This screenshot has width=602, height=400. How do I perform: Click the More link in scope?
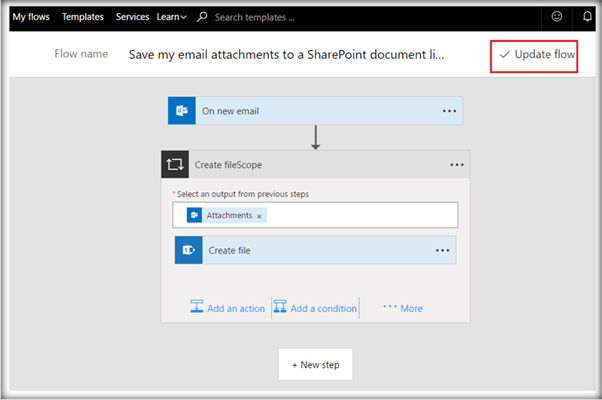(x=403, y=308)
